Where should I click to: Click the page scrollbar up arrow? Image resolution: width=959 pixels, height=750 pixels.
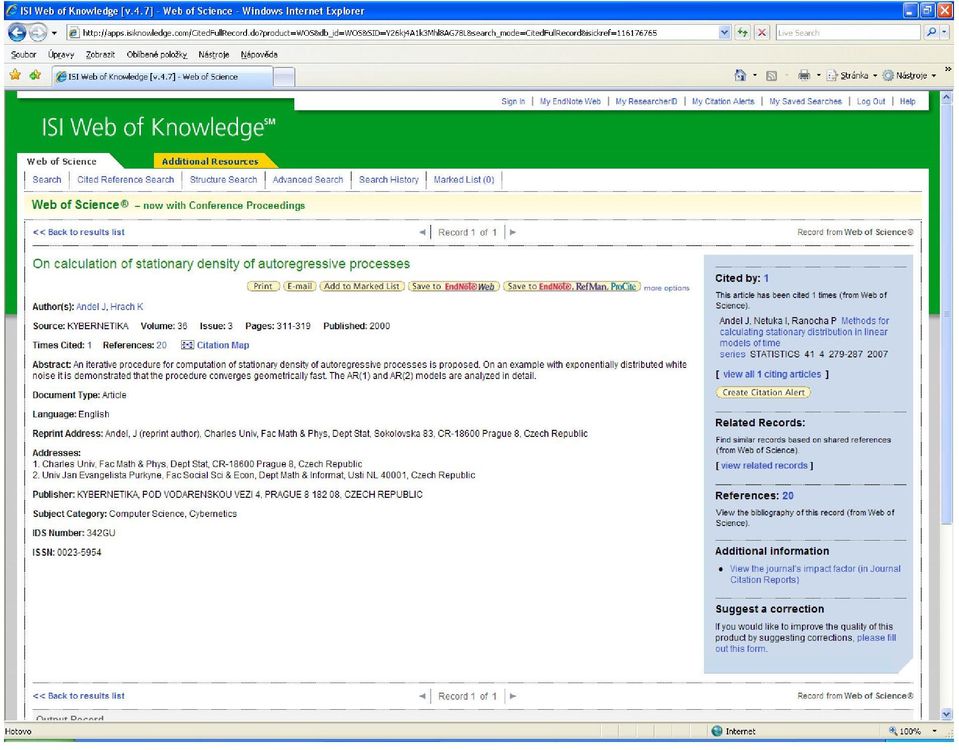947,97
